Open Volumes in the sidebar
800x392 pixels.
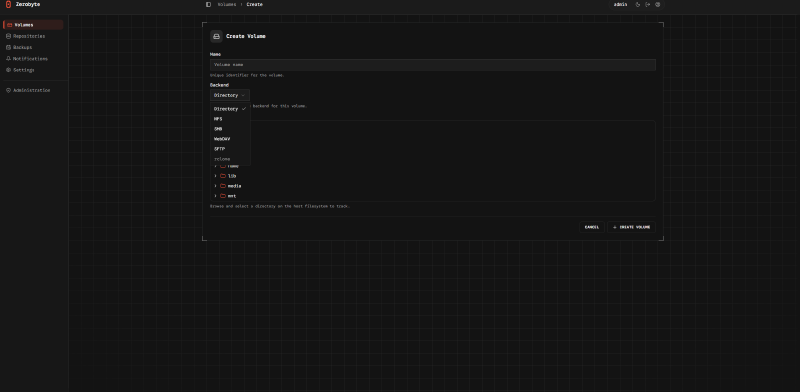click(33, 24)
